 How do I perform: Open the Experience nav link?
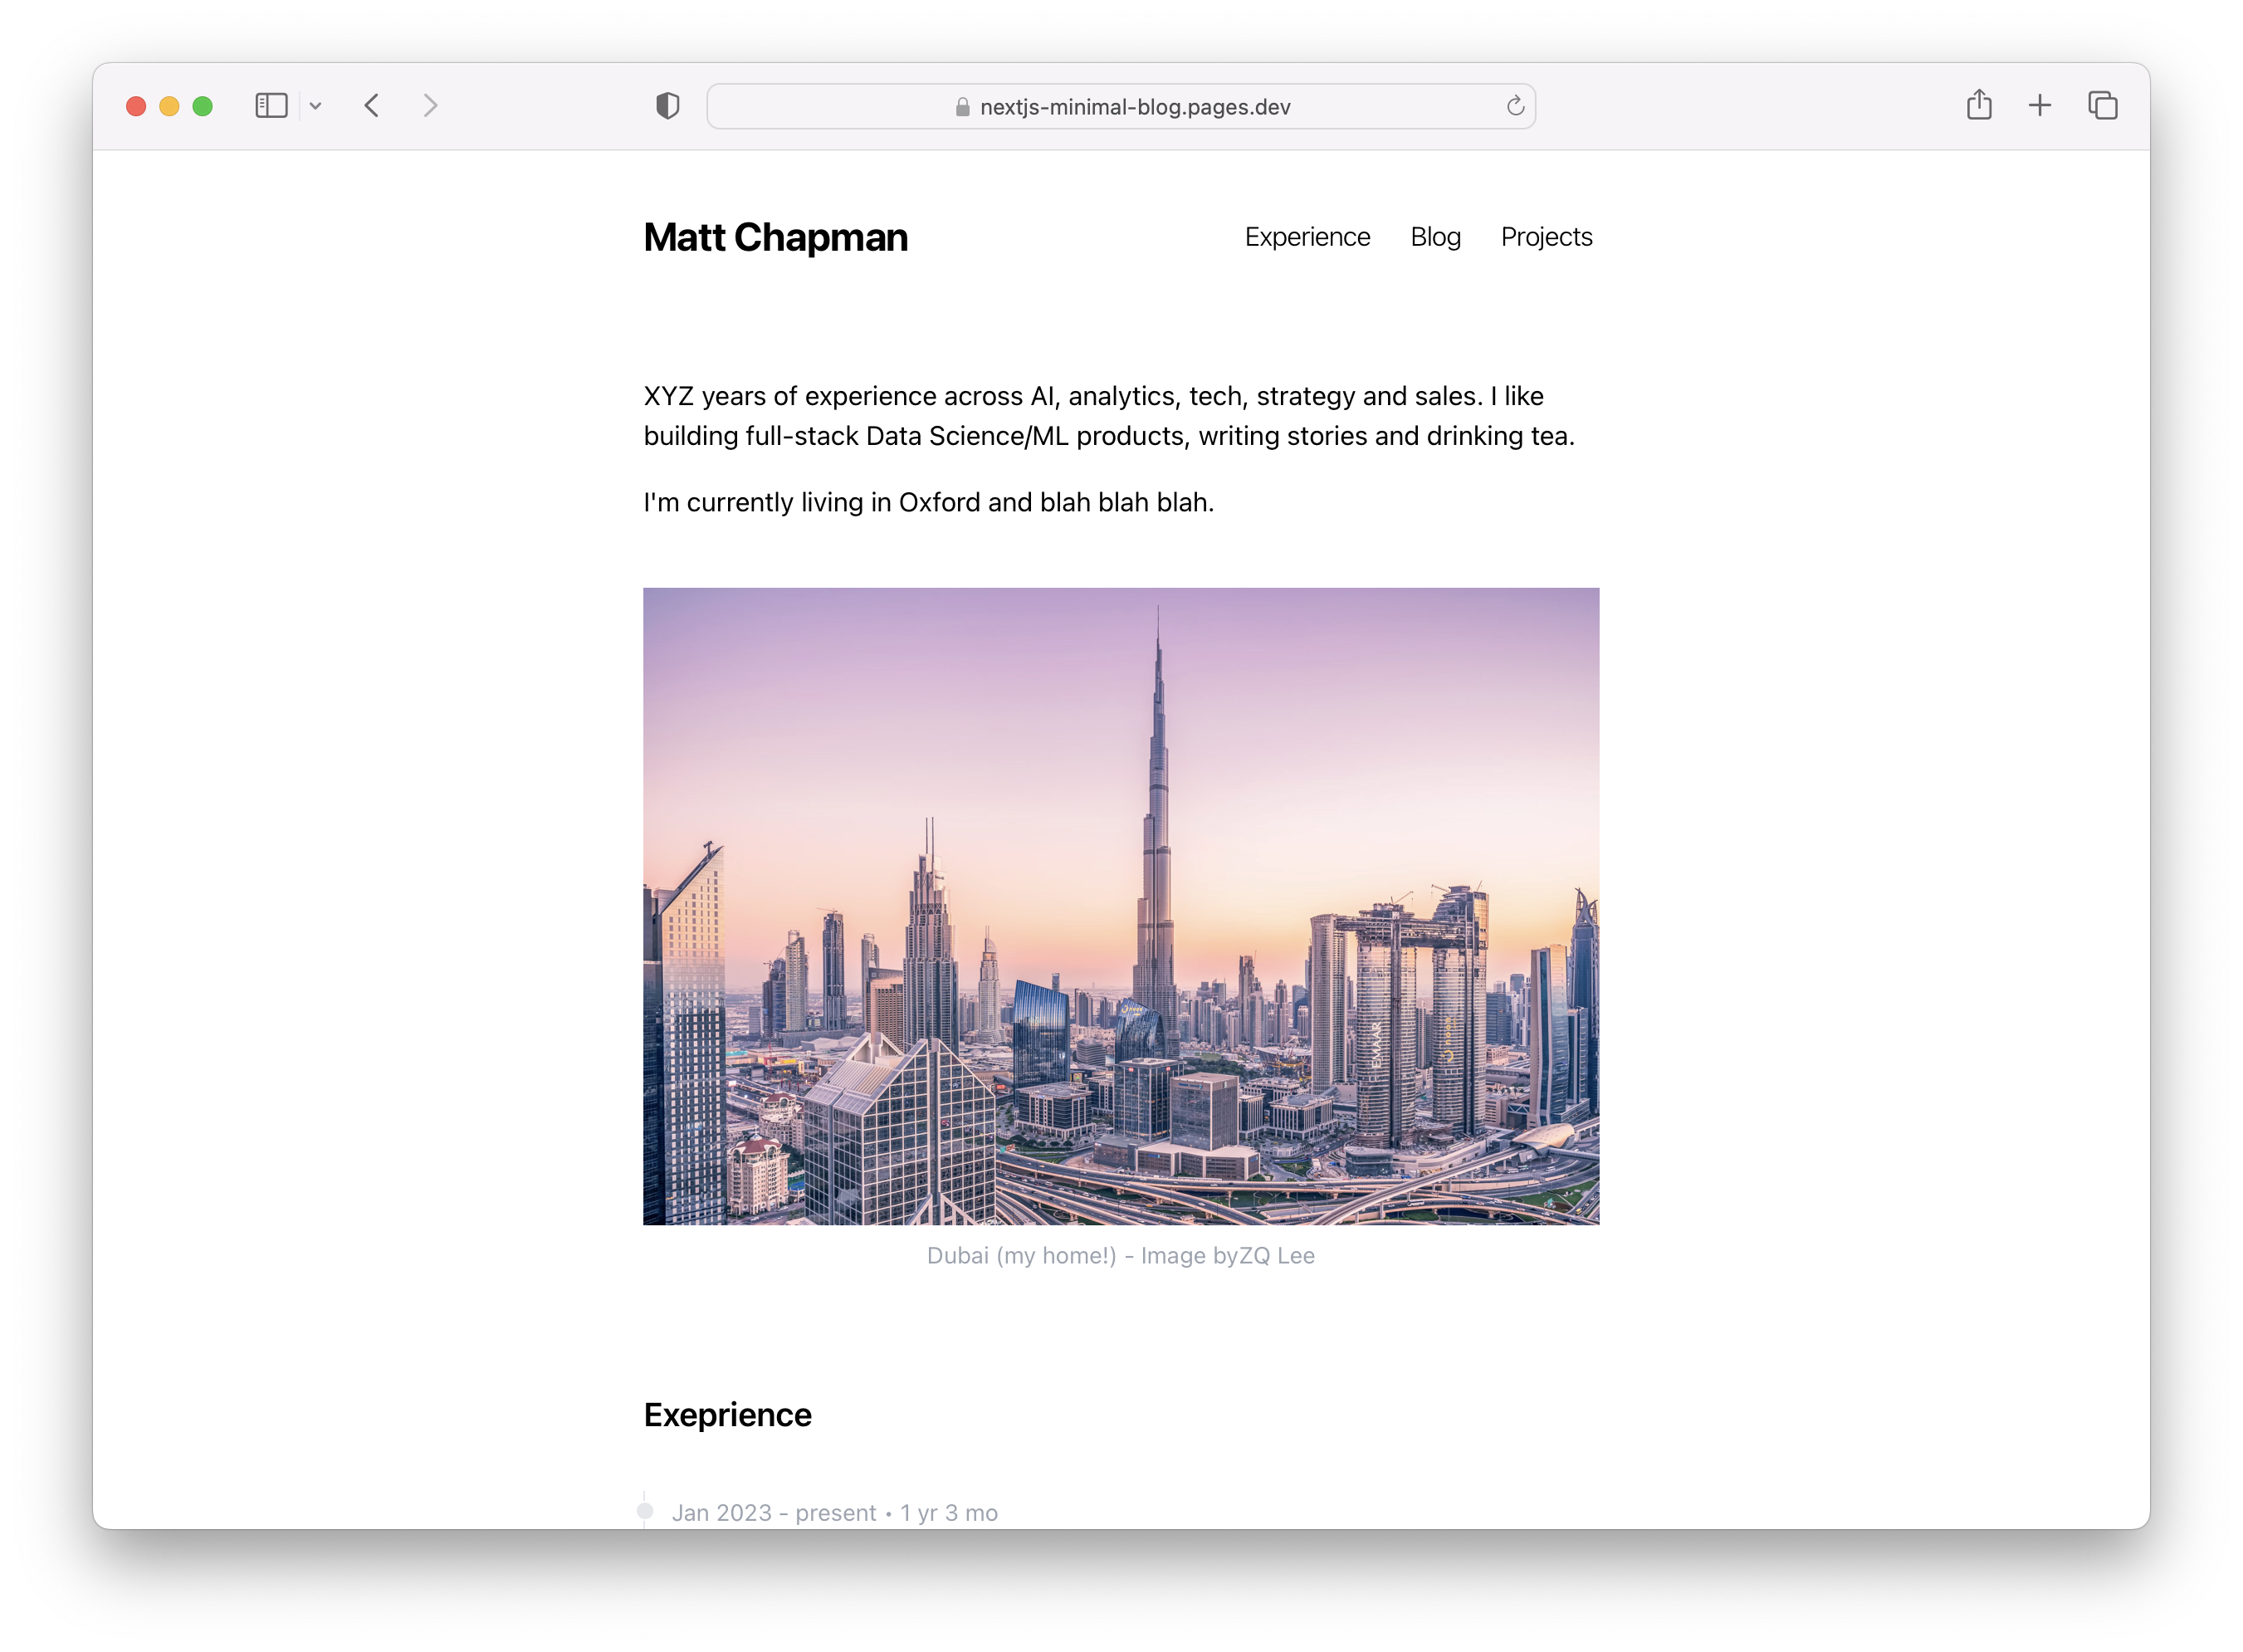point(1307,237)
